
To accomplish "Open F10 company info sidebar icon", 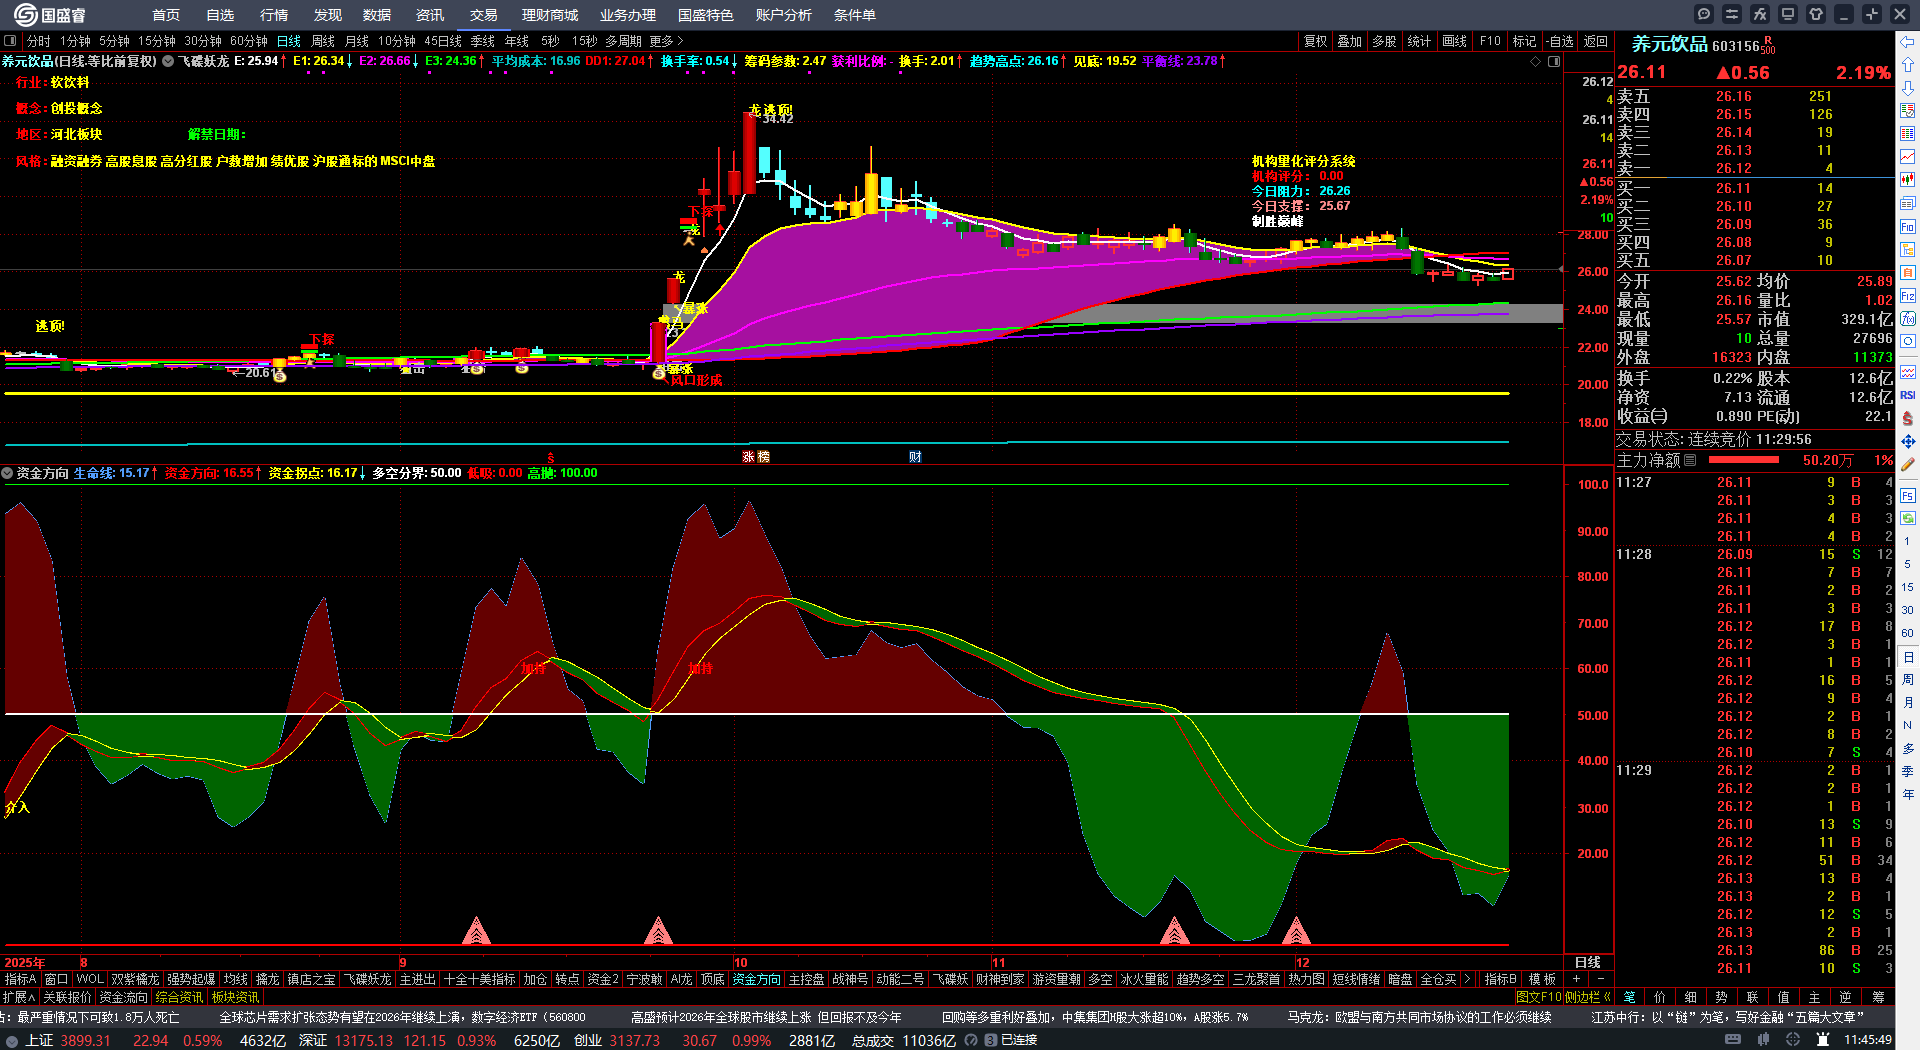I will click(x=1908, y=226).
